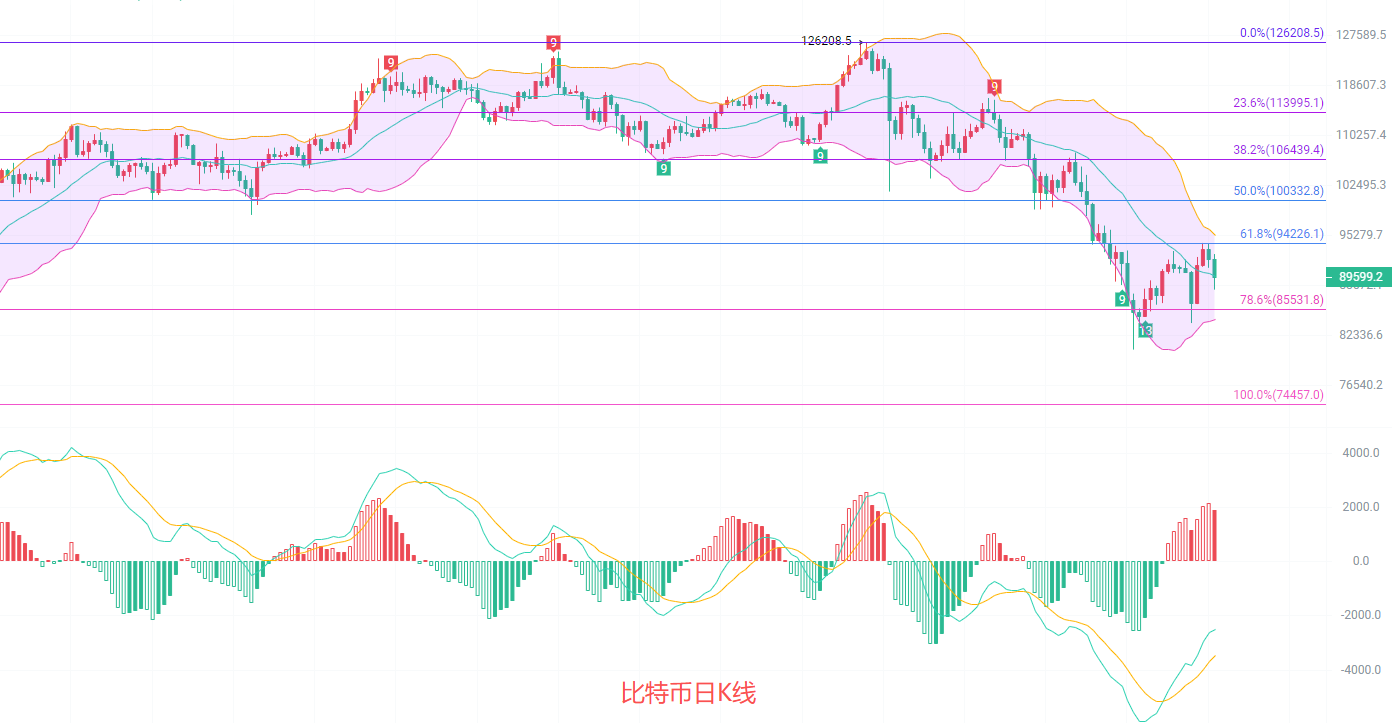Screen dimensions: 1392x723
Task: Click the 4000.0 MACD axis label
Action: tap(1361, 453)
